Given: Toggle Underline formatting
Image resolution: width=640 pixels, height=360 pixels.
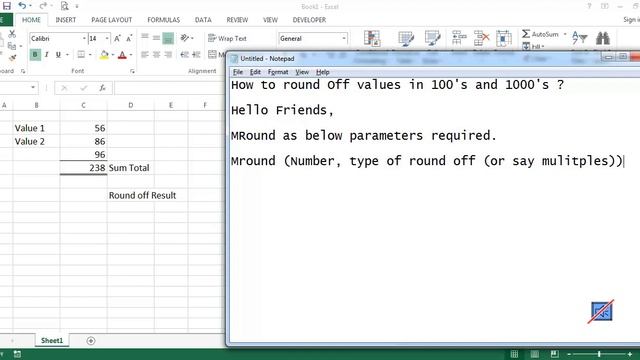Looking at the screenshot, I should pyautogui.click(x=58, y=54).
